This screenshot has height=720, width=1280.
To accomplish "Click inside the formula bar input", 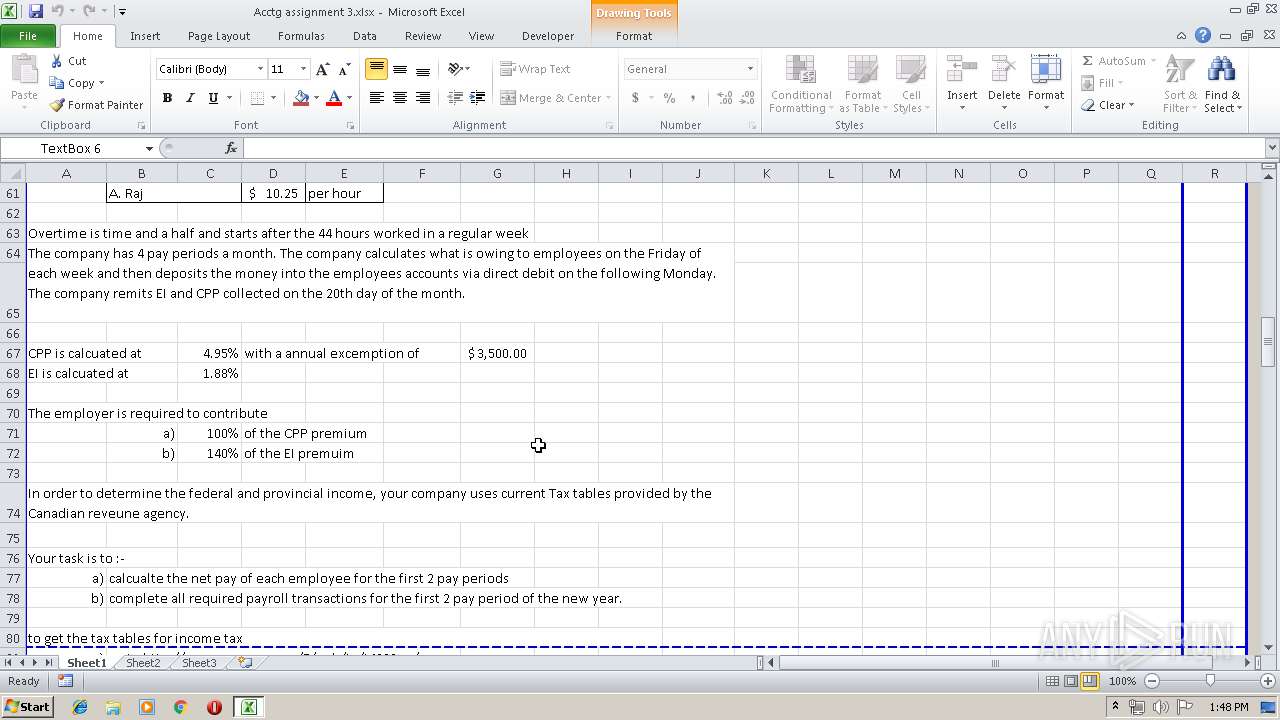I will tap(752, 148).
